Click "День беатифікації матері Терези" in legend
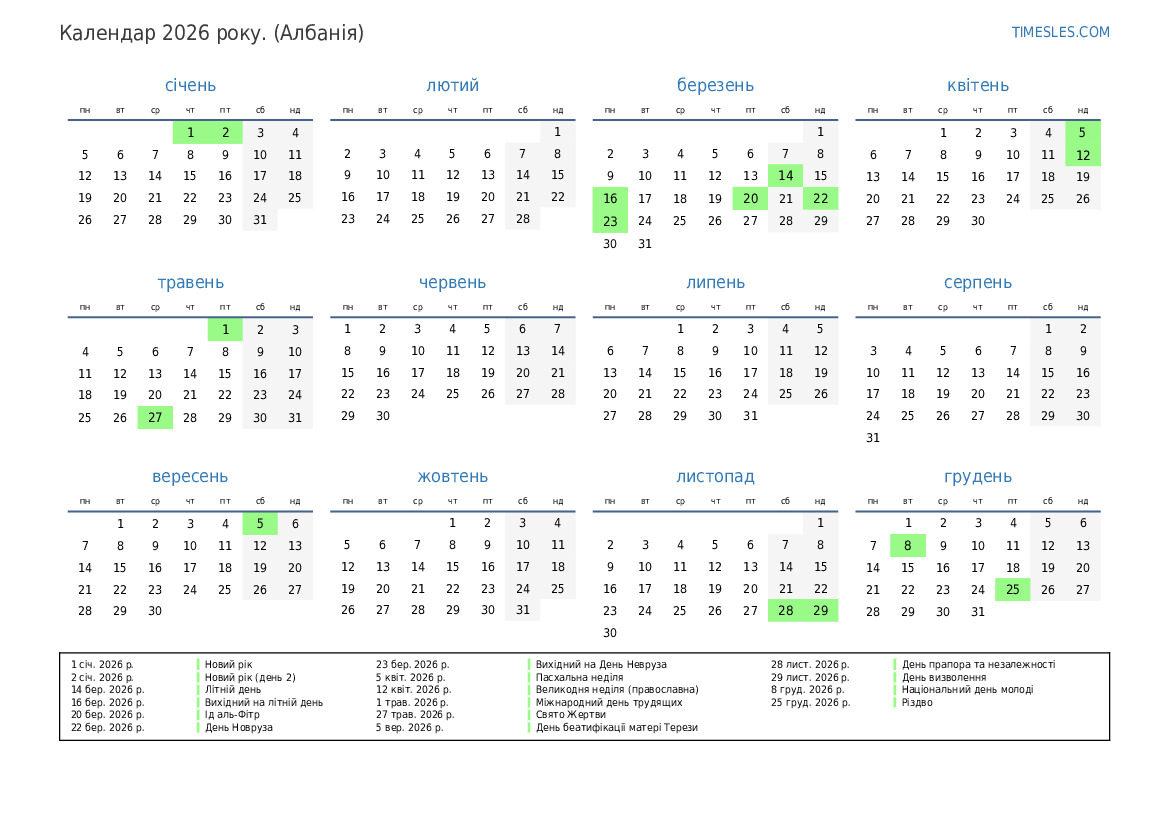This screenshot has width=1169, height=827. tap(616, 727)
